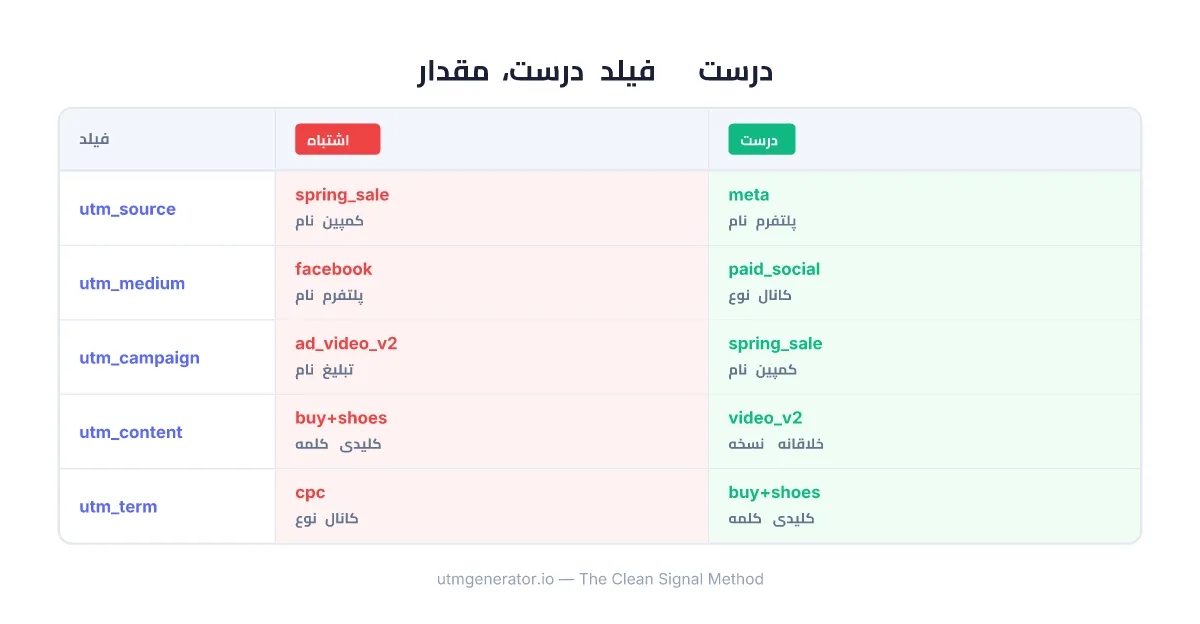Select the utm_medium field label
The height and width of the screenshot is (624, 1200).
(132, 283)
